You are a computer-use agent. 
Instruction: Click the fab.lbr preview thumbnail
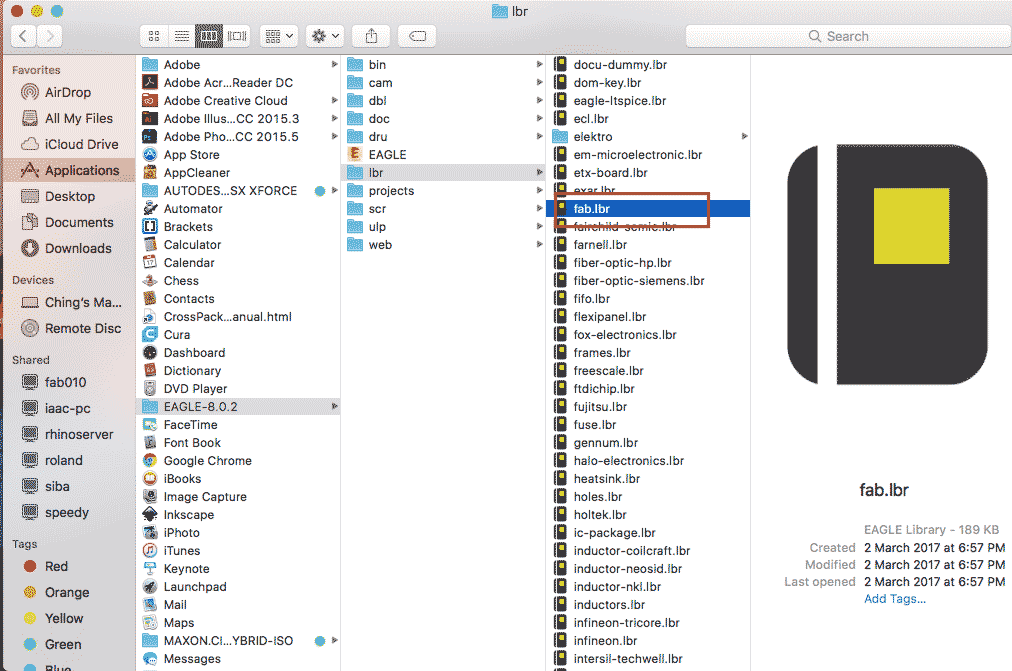point(887,265)
